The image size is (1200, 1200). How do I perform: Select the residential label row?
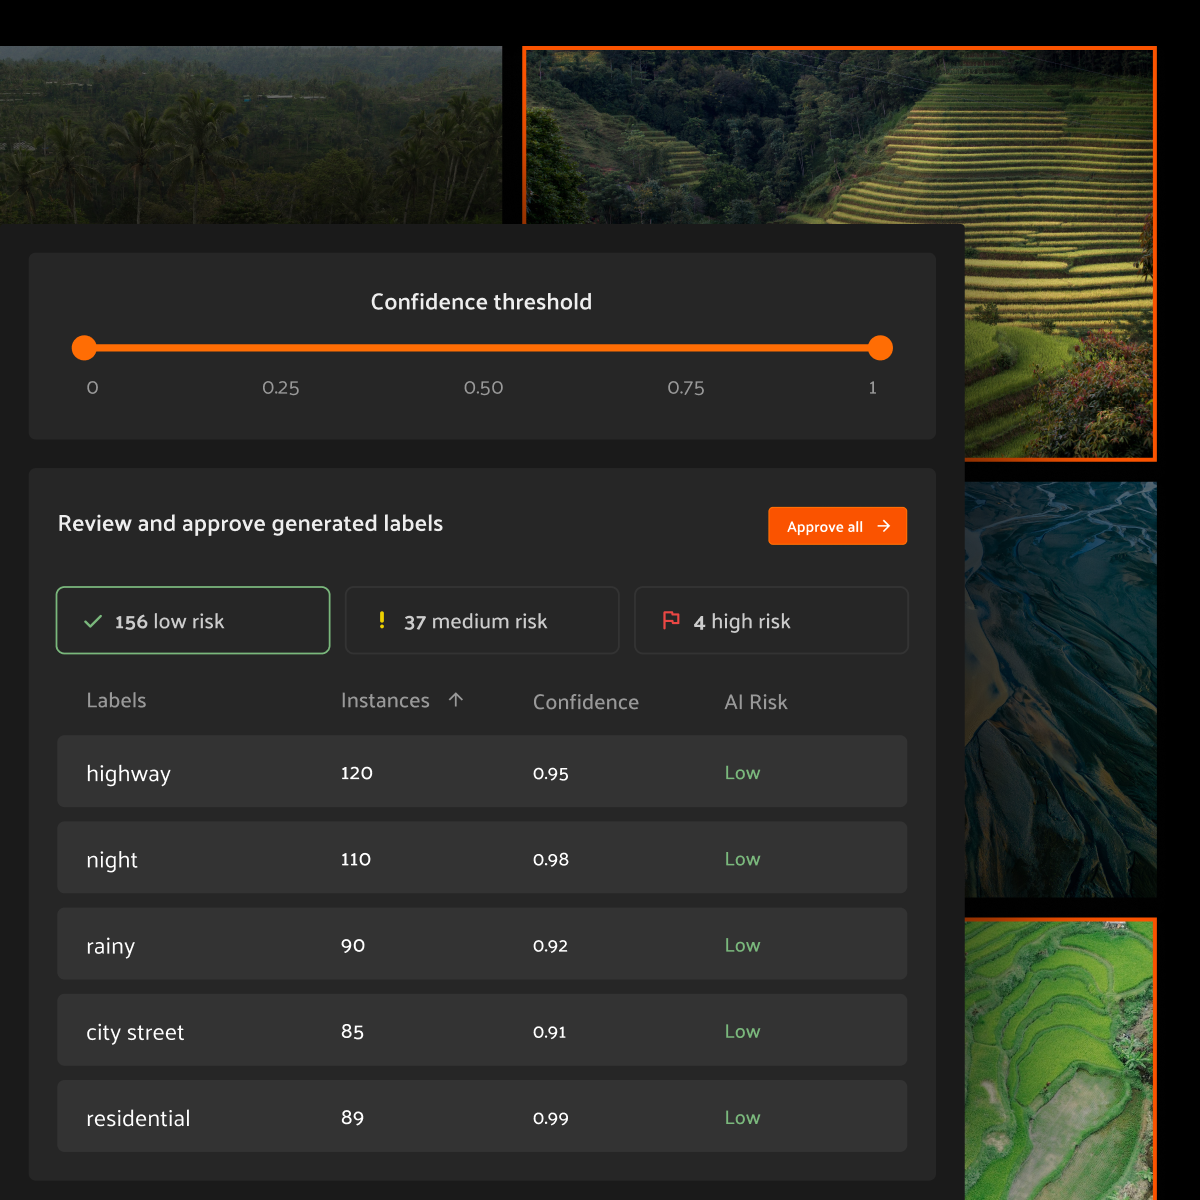pos(482,1116)
